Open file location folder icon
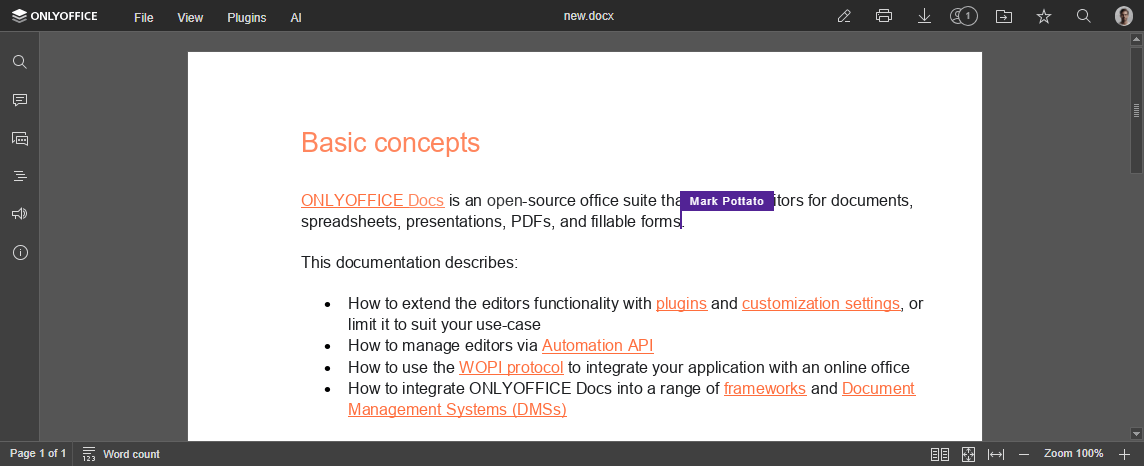This screenshot has height=466, width=1144. [x=1004, y=16]
